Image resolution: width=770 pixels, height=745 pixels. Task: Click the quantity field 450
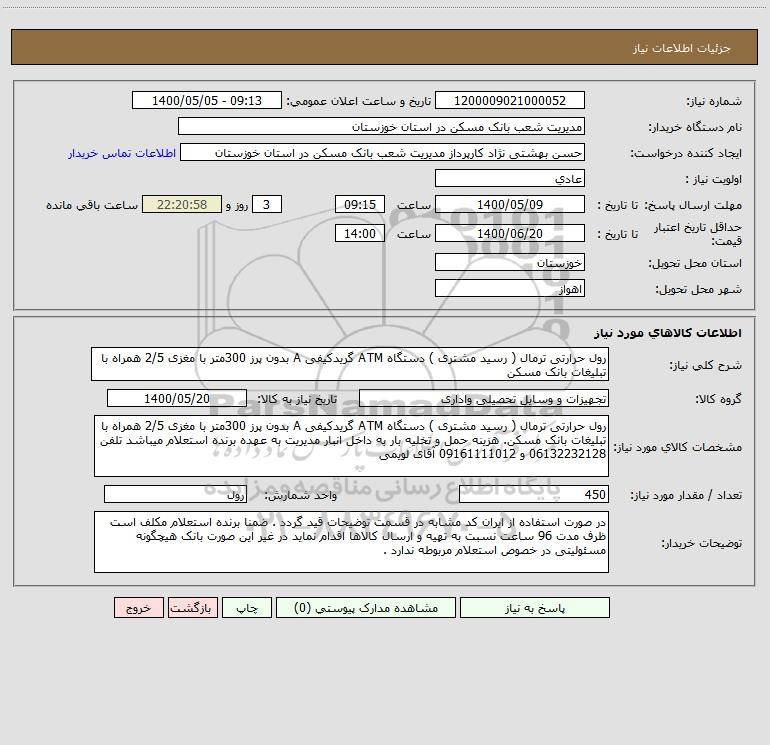[x=534, y=495]
